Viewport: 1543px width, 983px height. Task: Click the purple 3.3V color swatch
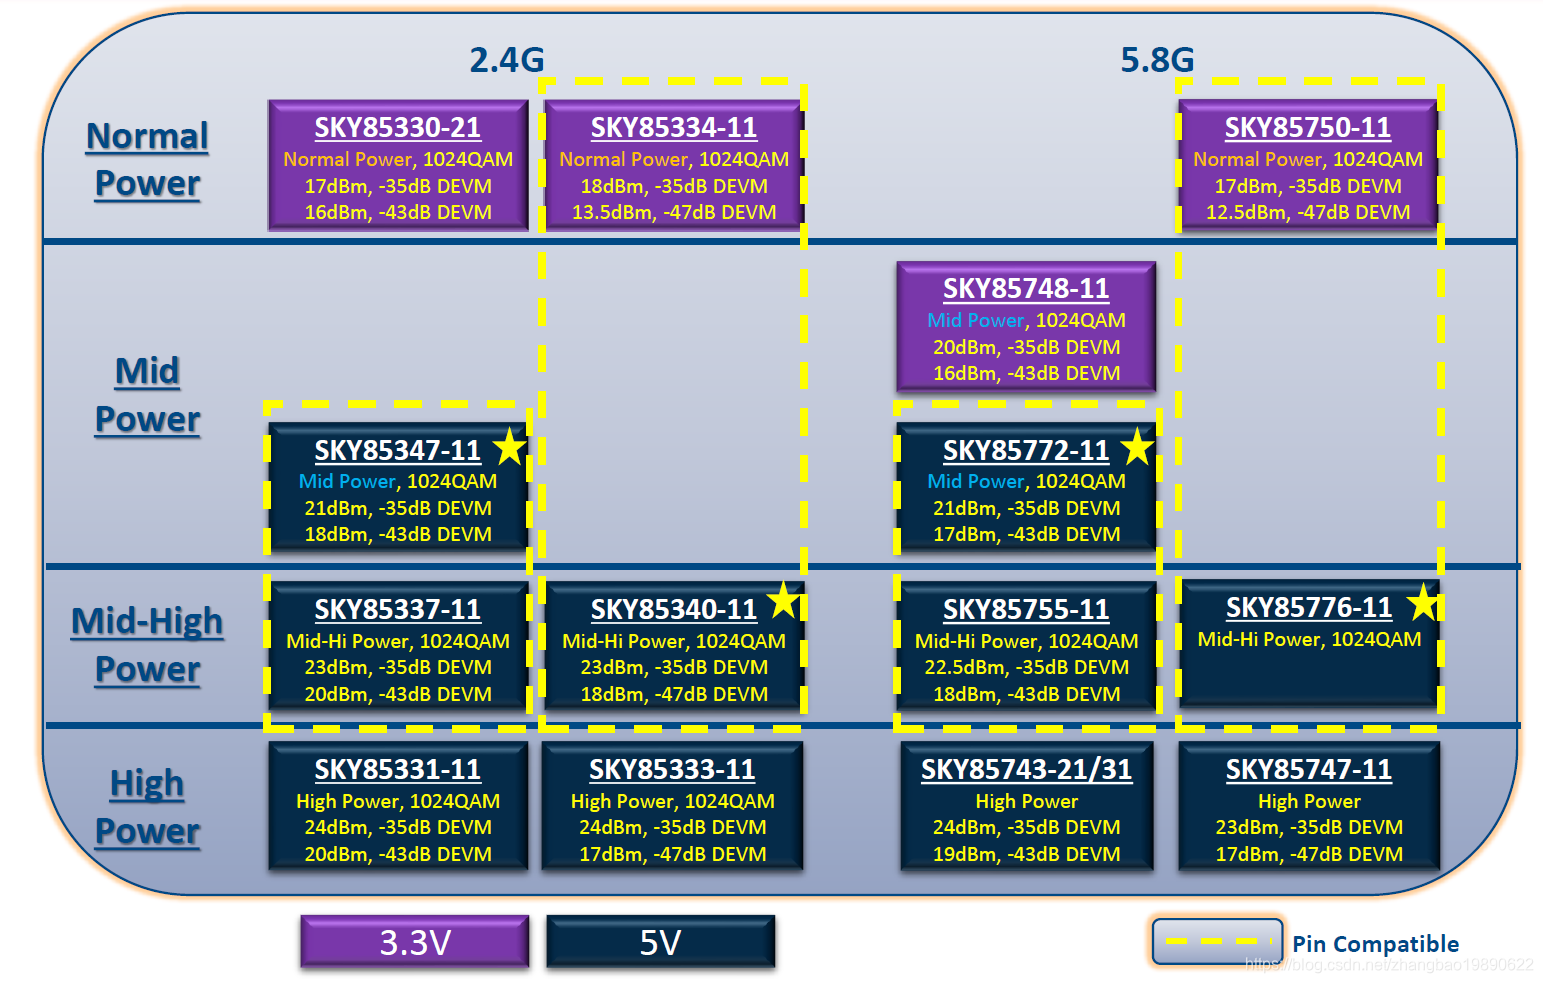[x=414, y=941]
